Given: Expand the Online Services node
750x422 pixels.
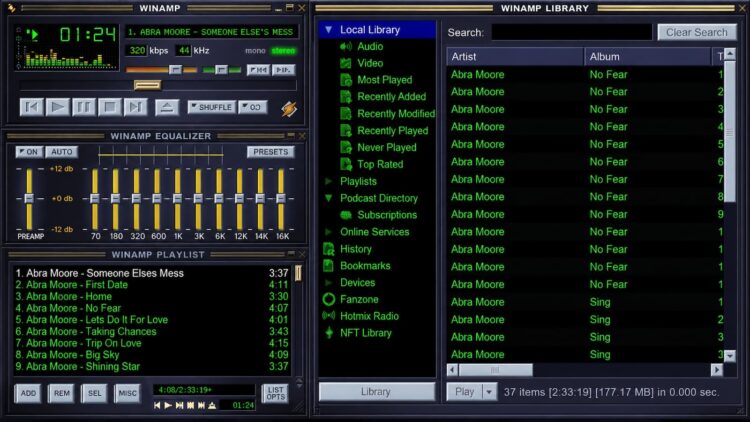Looking at the screenshot, I should click(x=329, y=232).
